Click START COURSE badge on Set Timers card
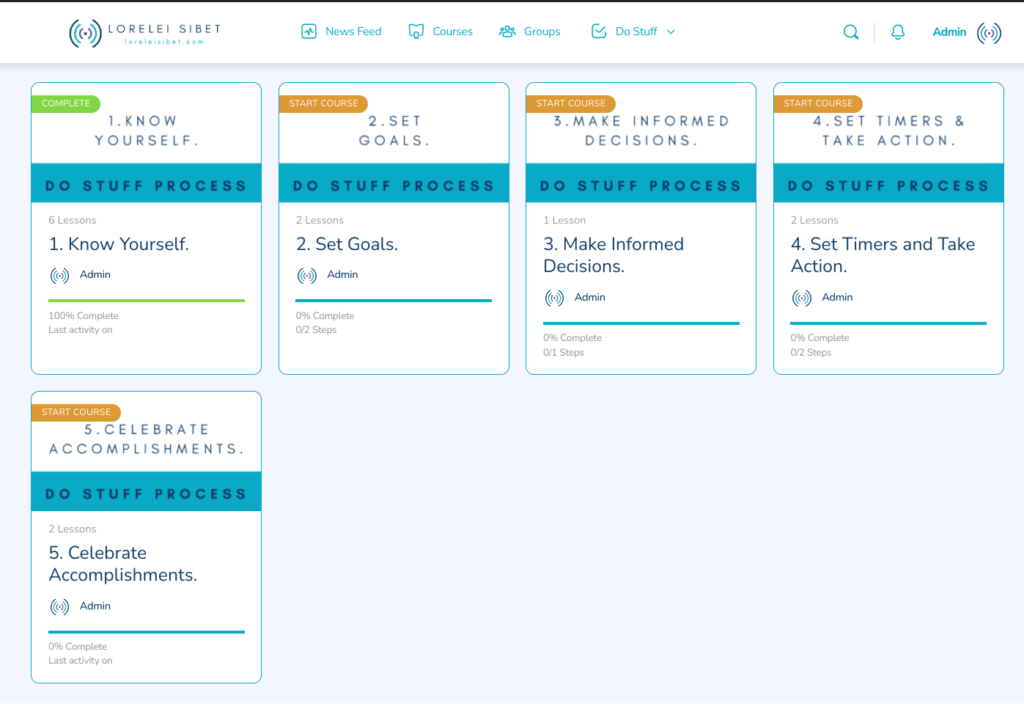Viewport: 1024px width, 704px height. coord(818,103)
